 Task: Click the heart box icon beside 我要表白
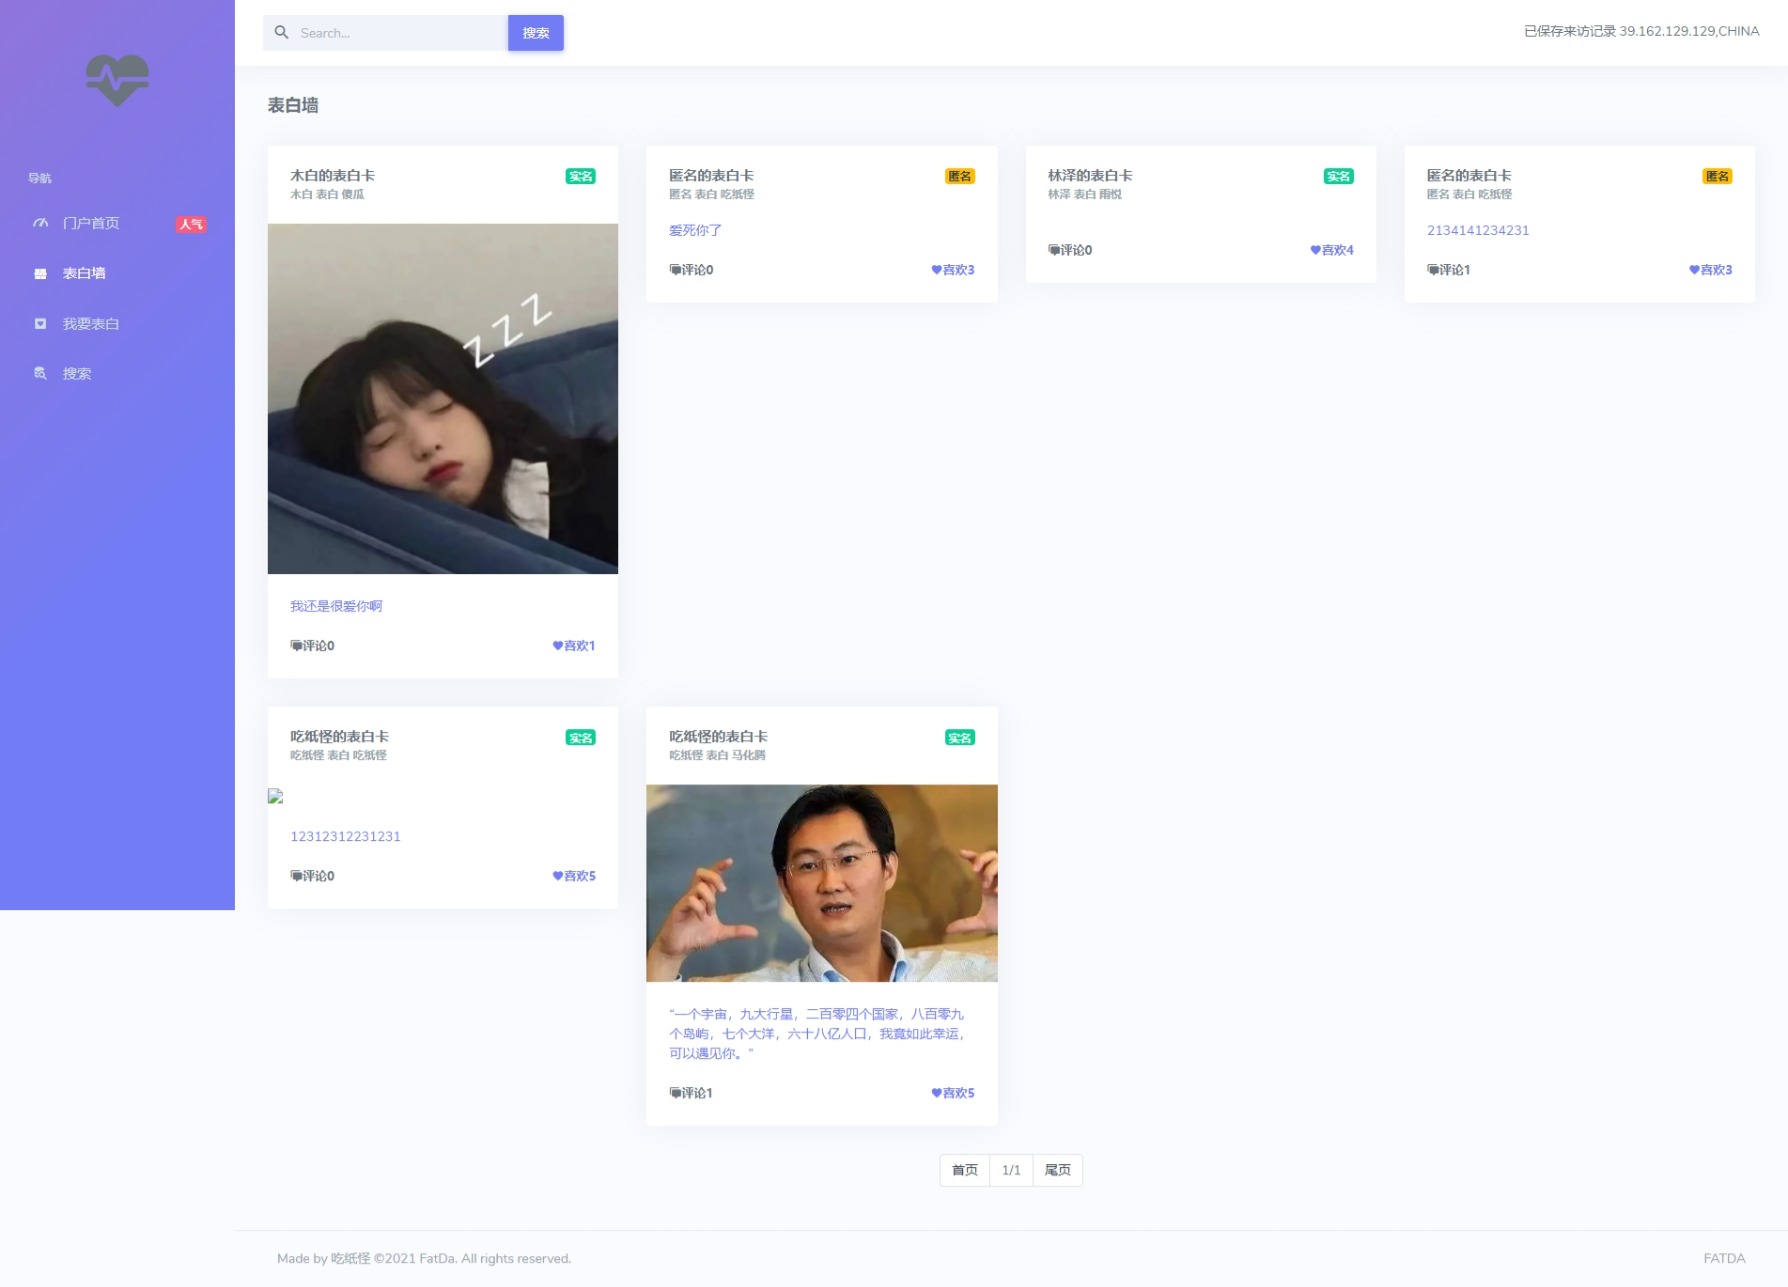(x=40, y=324)
